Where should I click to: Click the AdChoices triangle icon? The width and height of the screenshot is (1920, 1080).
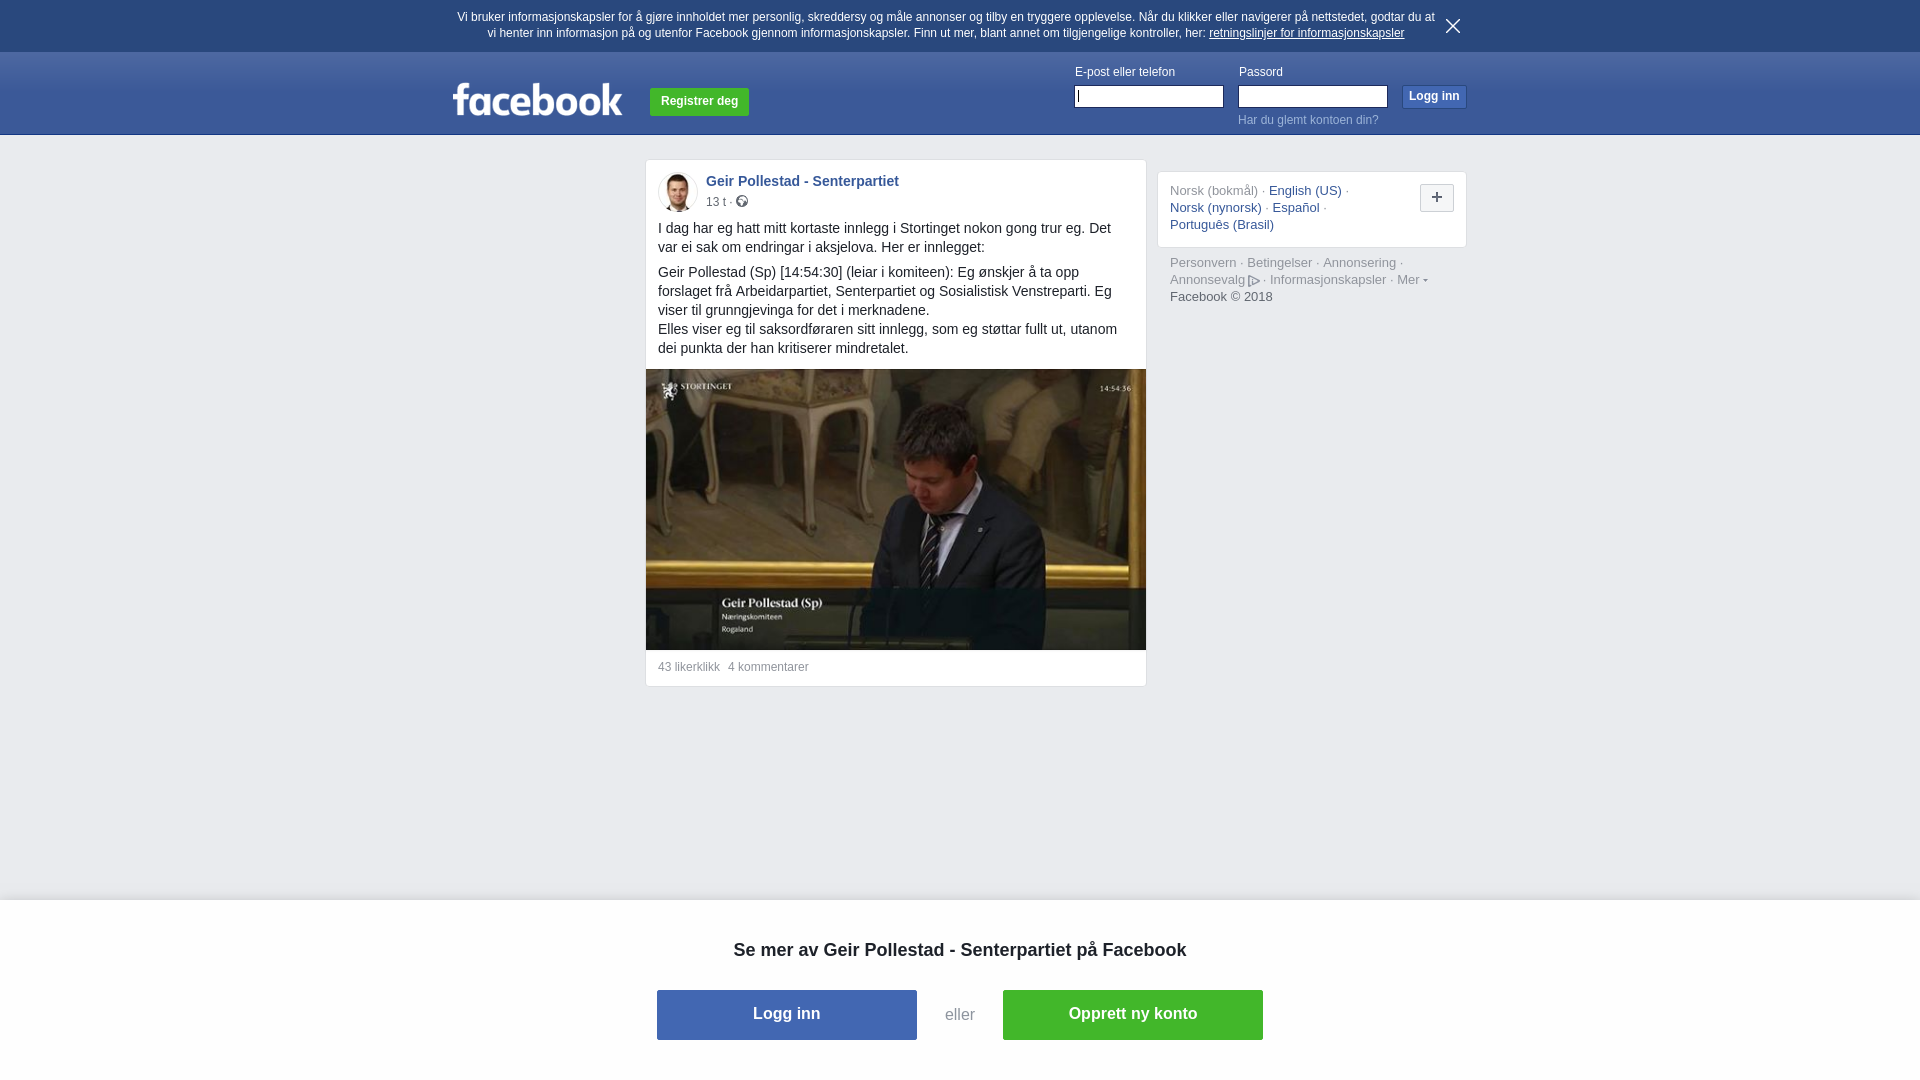pos(1254,281)
